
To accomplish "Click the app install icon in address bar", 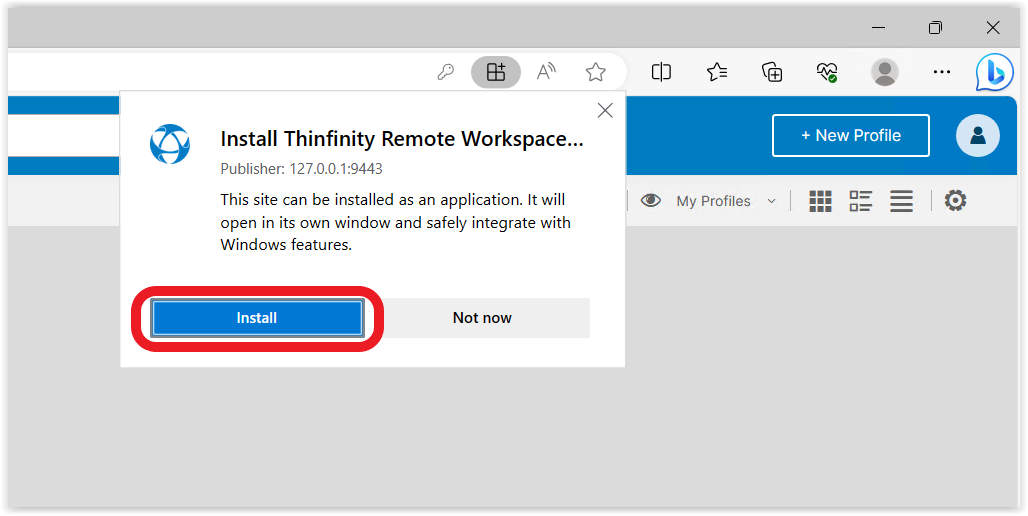I will (x=496, y=72).
